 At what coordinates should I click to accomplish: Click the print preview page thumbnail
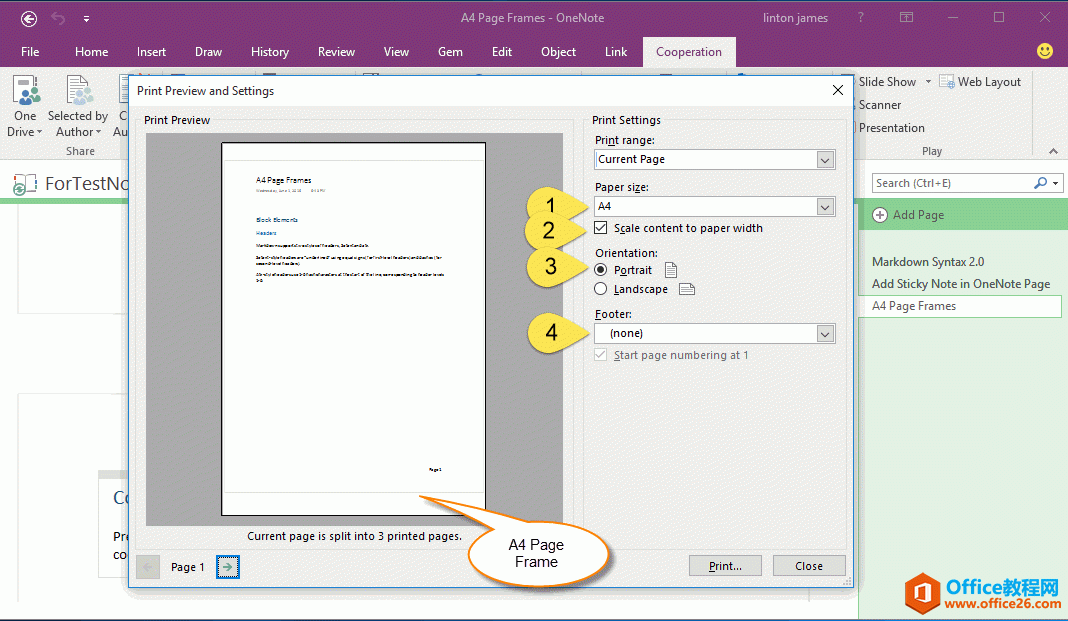[x=354, y=329]
